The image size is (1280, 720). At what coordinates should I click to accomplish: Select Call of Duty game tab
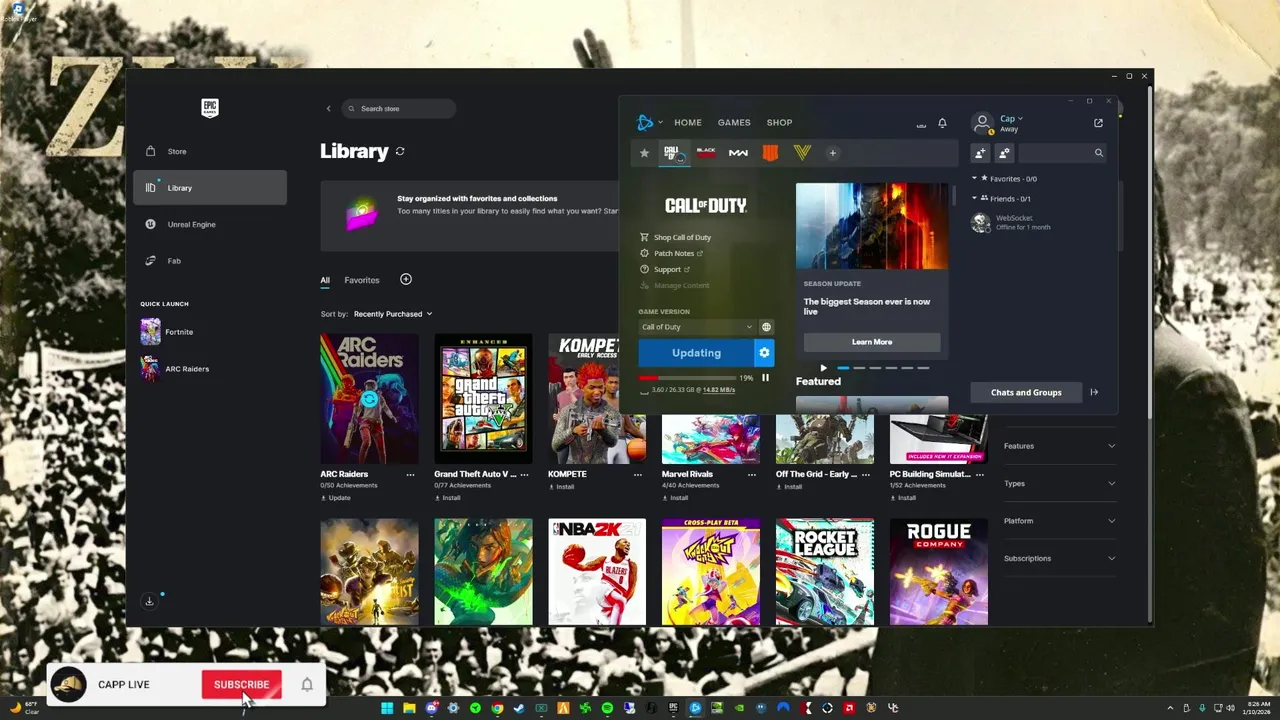click(x=674, y=153)
